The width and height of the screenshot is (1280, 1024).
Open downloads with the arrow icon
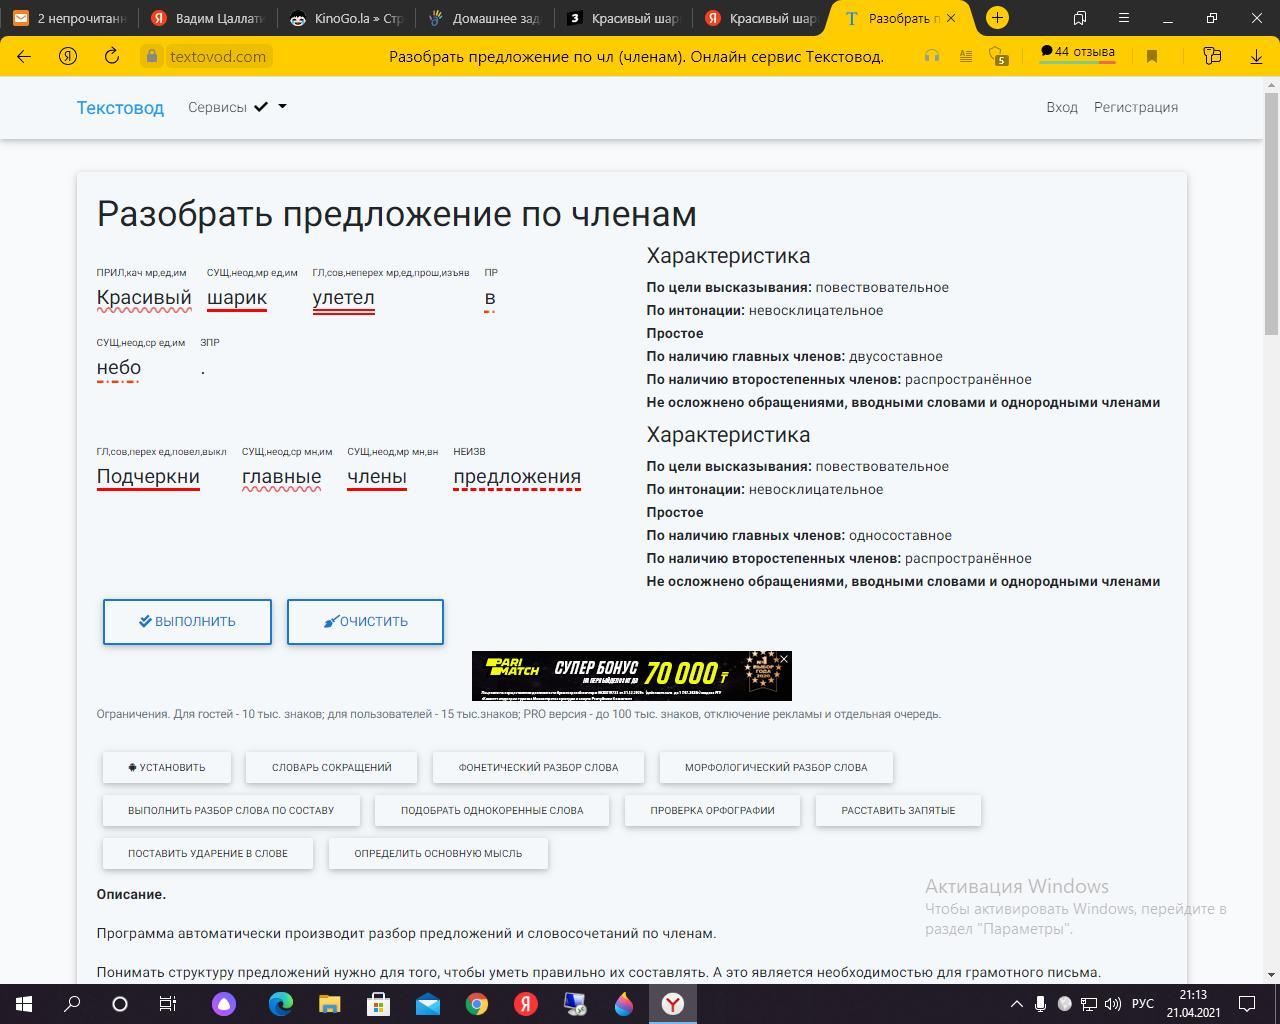click(x=1257, y=56)
